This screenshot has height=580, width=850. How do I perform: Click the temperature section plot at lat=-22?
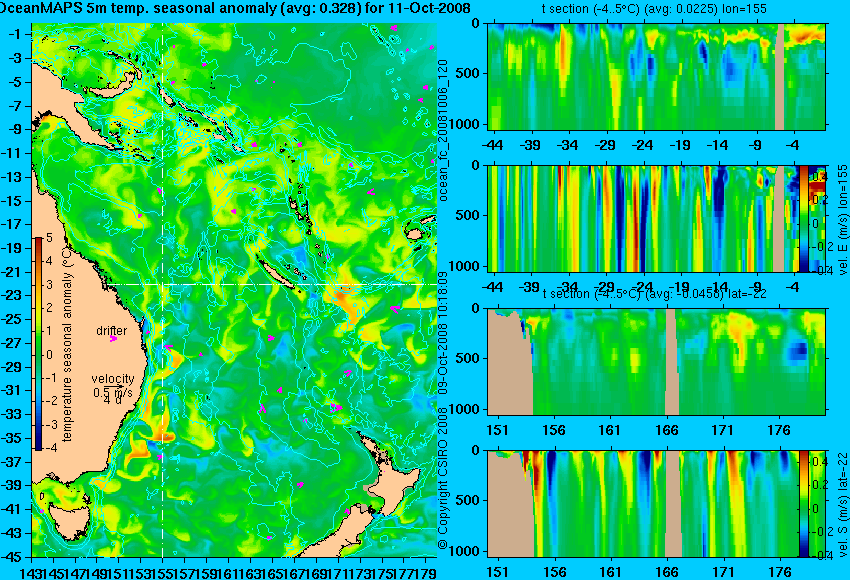point(656,362)
